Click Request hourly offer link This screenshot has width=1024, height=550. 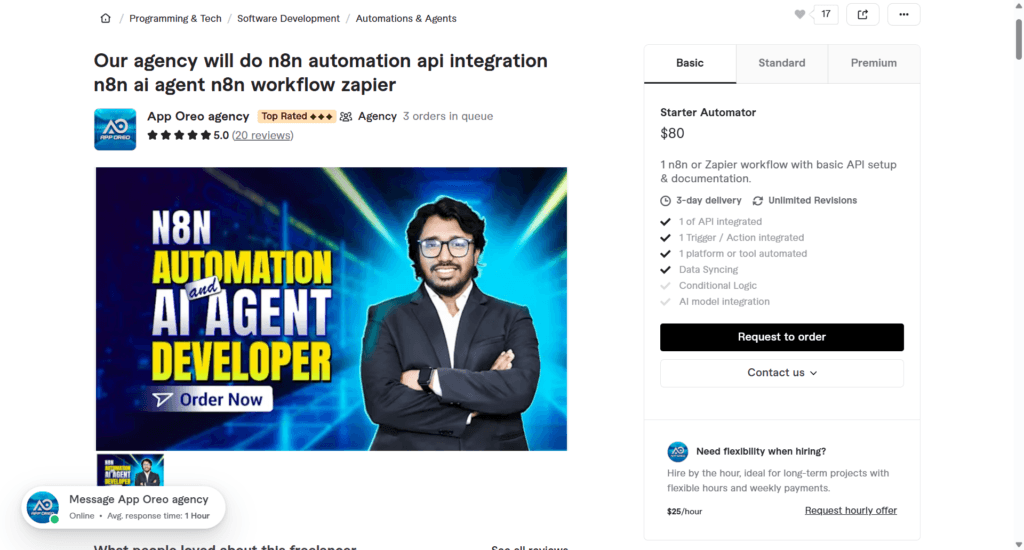pyautogui.click(x=850, y=511)
